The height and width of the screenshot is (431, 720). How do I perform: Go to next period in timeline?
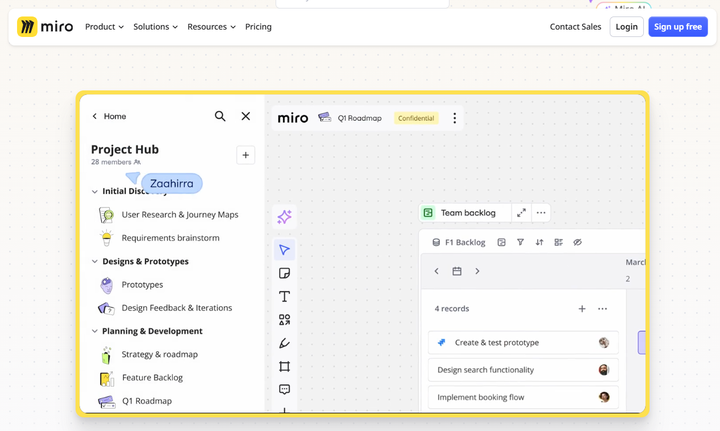(x=477, y=271)
